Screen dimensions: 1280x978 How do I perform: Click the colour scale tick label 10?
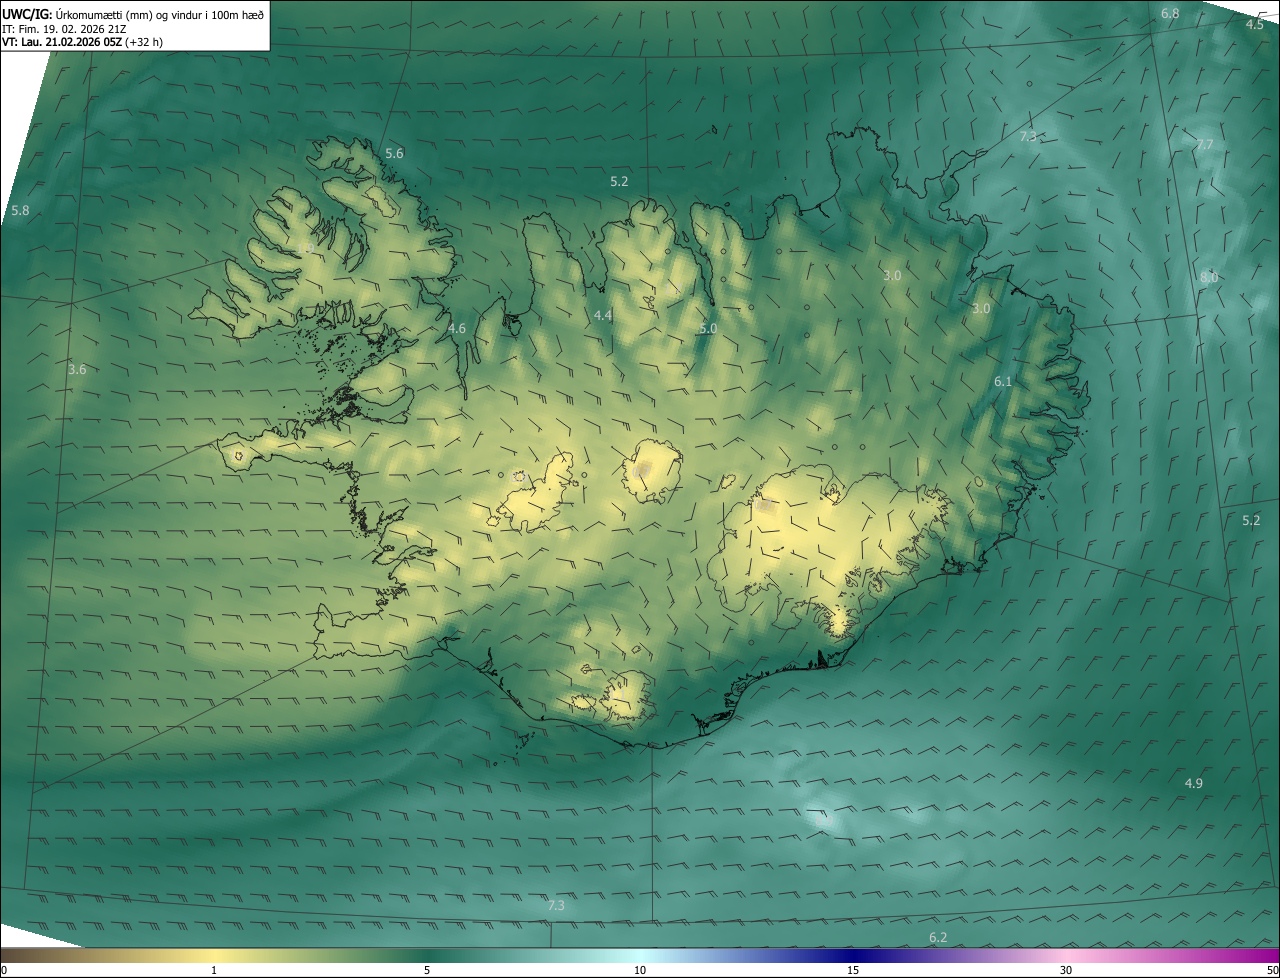point(640,970)
